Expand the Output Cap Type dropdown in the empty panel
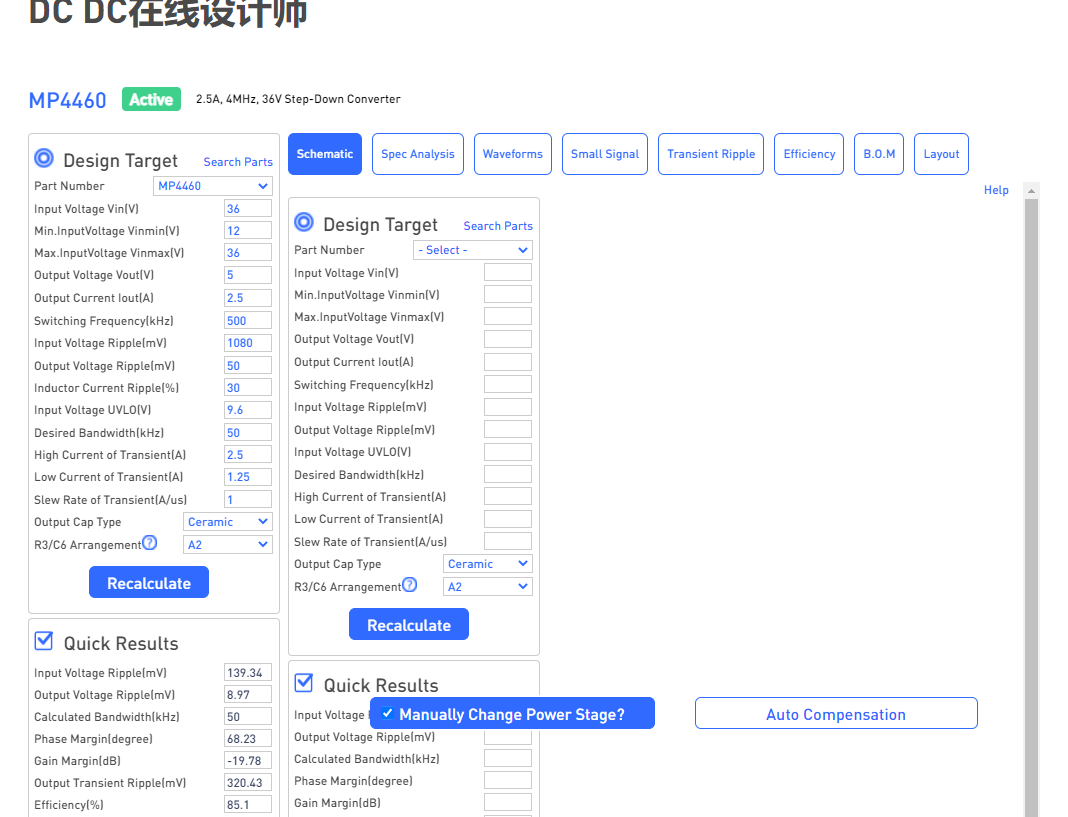1068x817 pixels. [488, 564]
